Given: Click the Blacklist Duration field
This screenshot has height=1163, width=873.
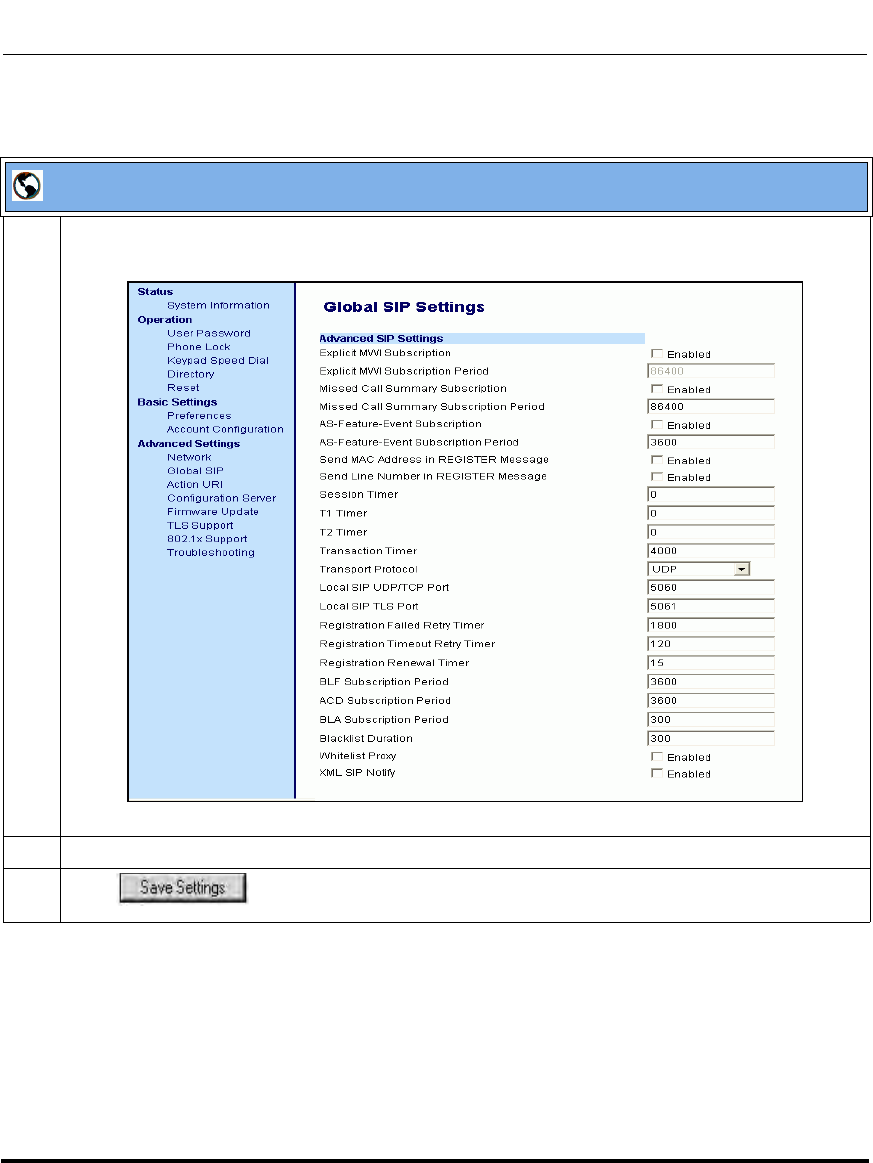Looking at the screenshot, I should pos(711,739).
